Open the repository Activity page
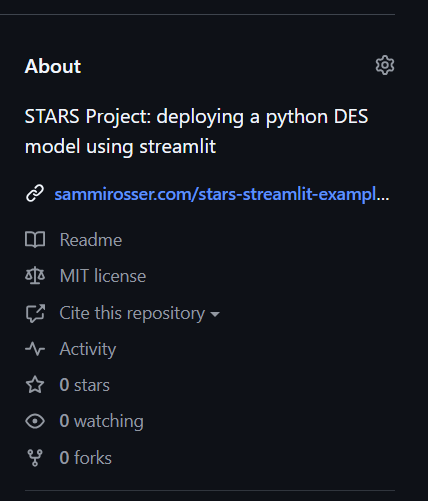The image size is (428, 501). coord(88,349)
